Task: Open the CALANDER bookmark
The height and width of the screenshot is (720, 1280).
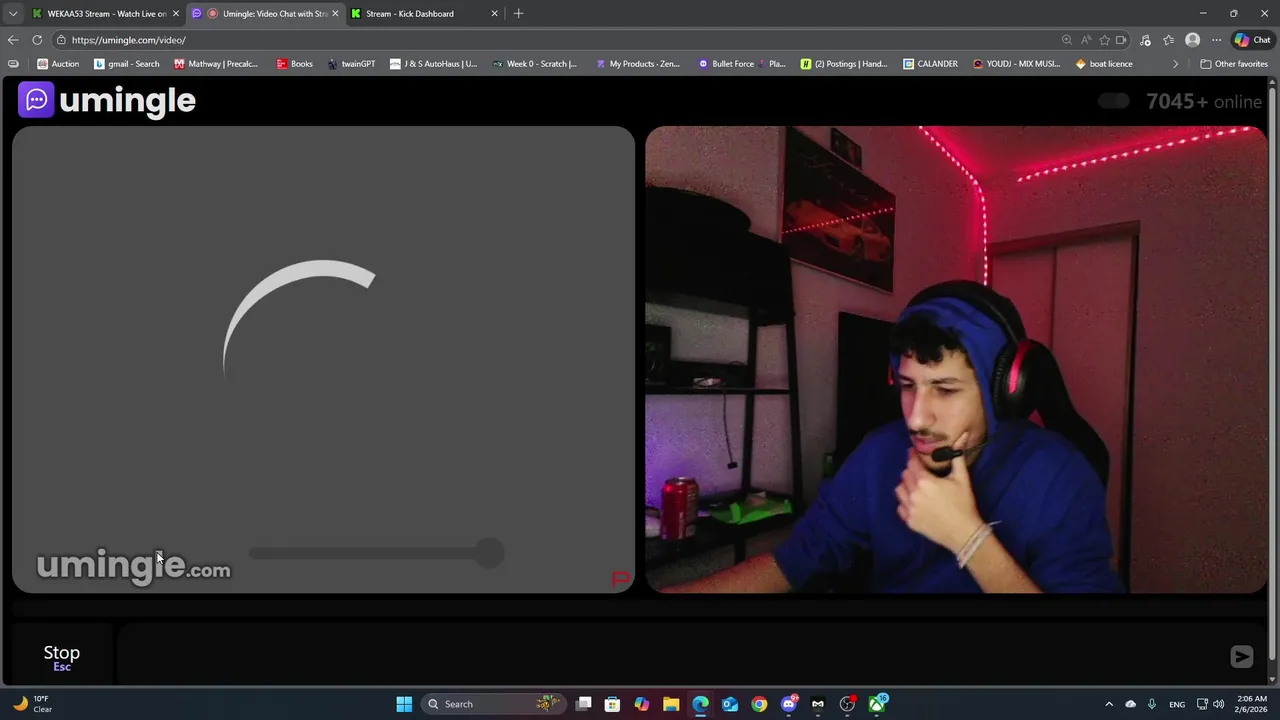Action: click(930, 64)
